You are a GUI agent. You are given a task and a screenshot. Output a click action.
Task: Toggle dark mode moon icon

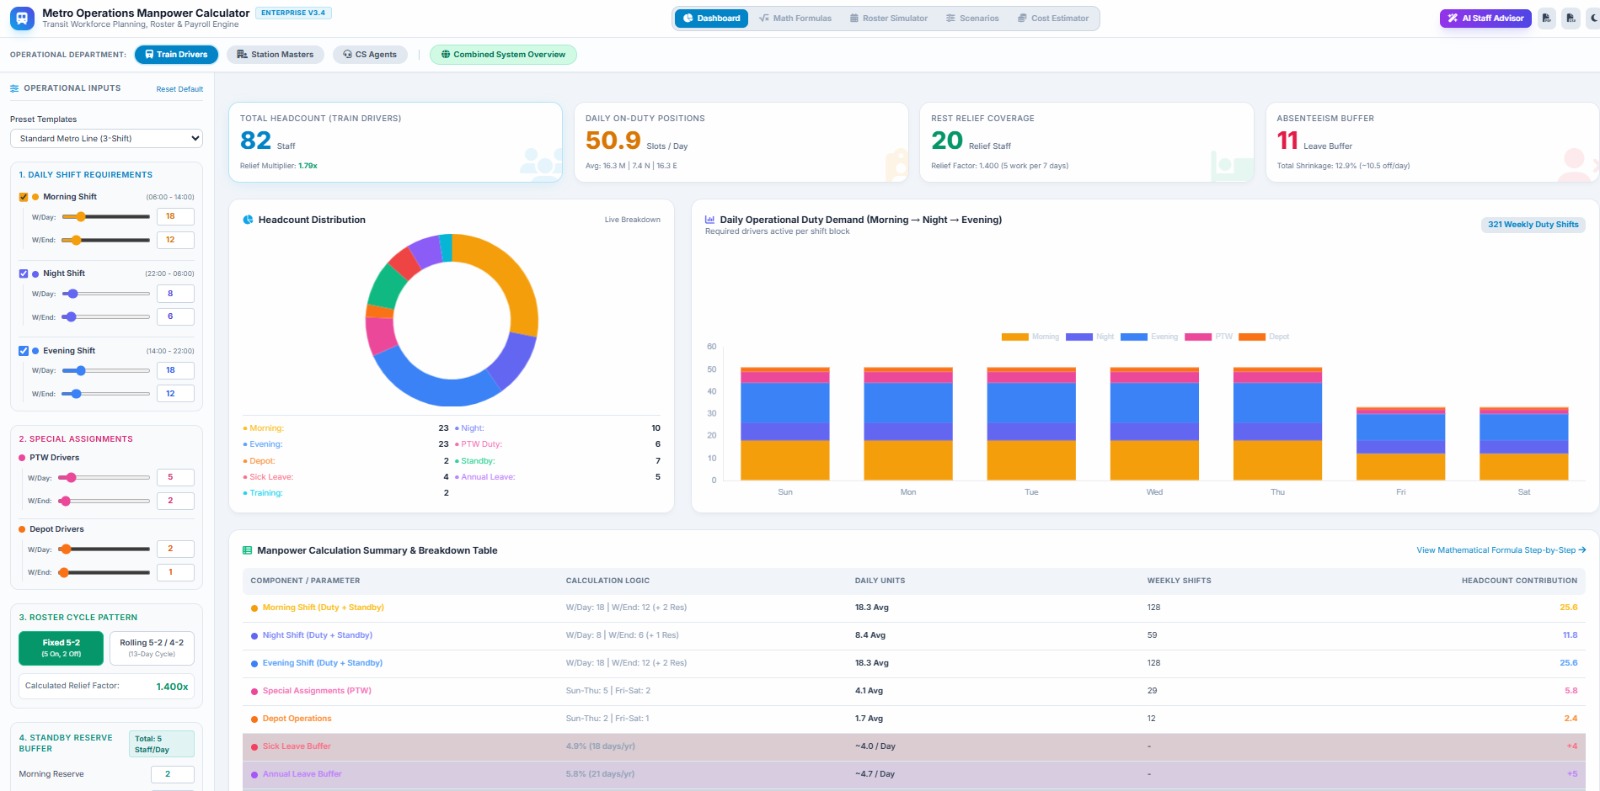1593,18
